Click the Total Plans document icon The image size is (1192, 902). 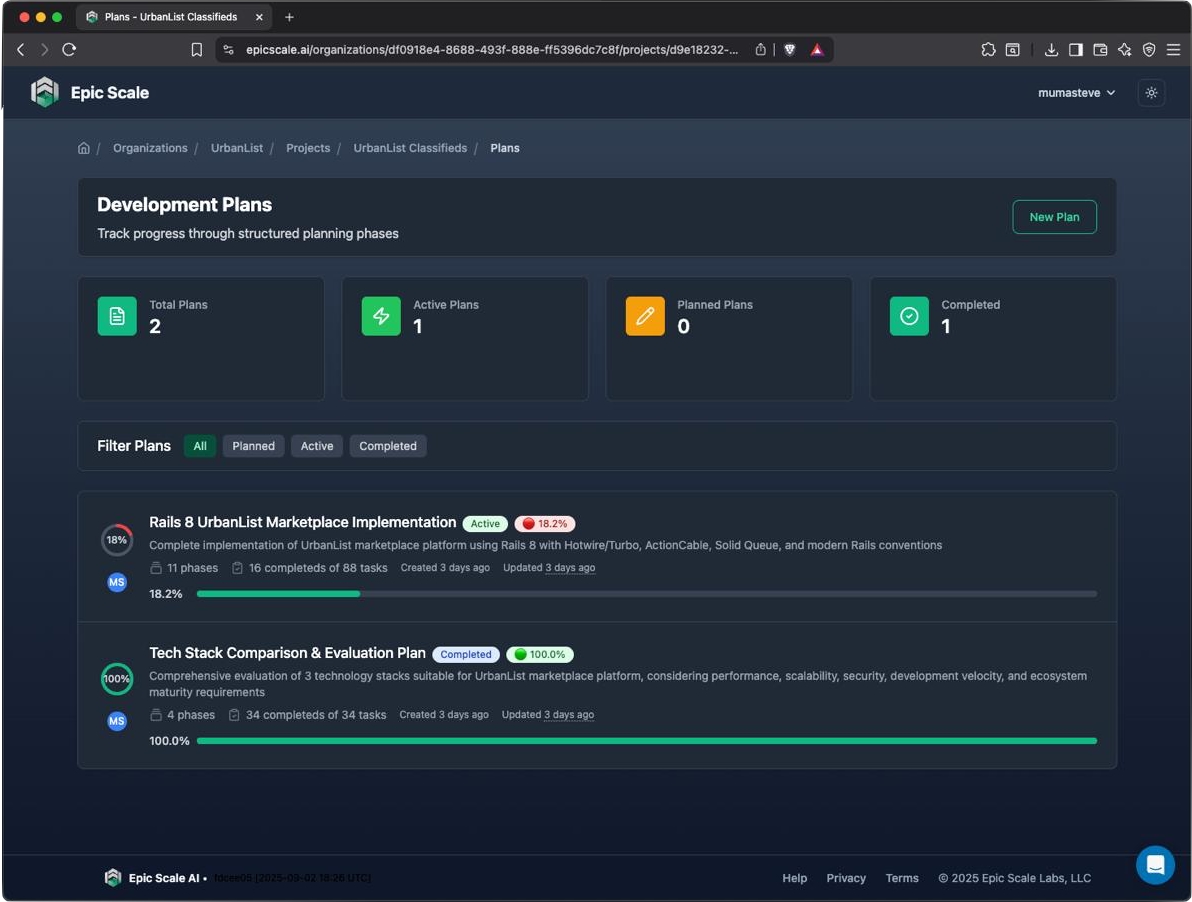[117, 316]
